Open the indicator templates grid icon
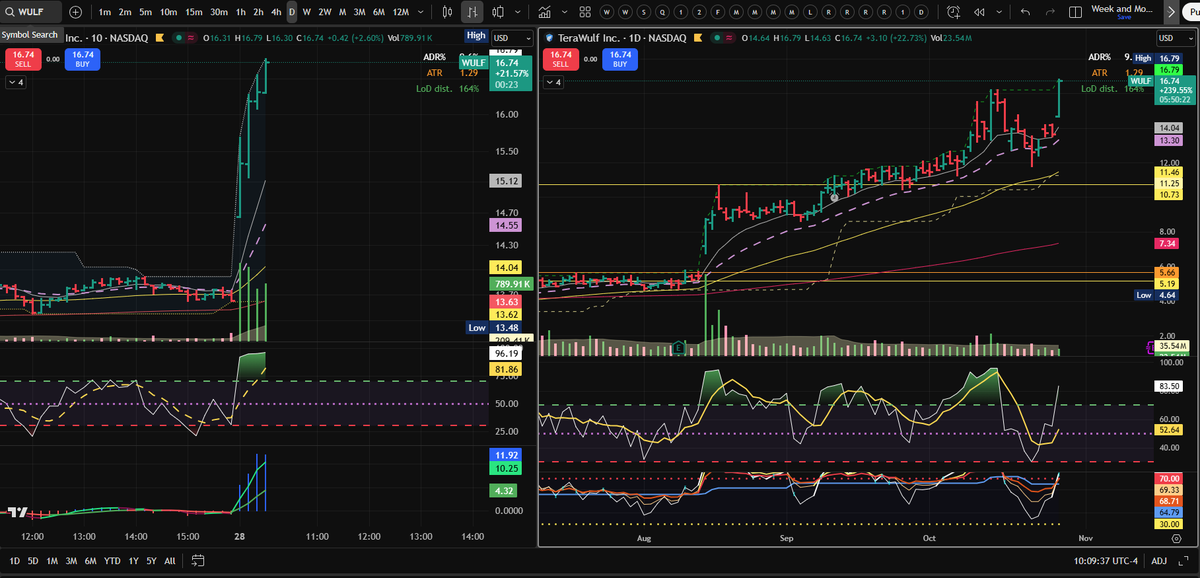1200x578 pixels. [x=586, y=12]
